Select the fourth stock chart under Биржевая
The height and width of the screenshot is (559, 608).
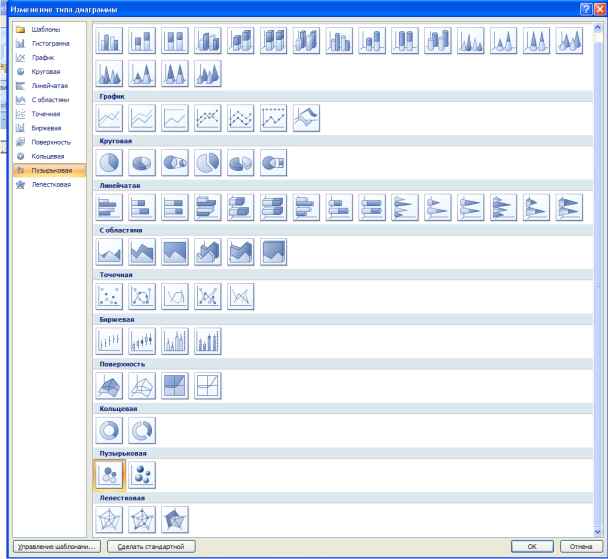pos(208,341)
